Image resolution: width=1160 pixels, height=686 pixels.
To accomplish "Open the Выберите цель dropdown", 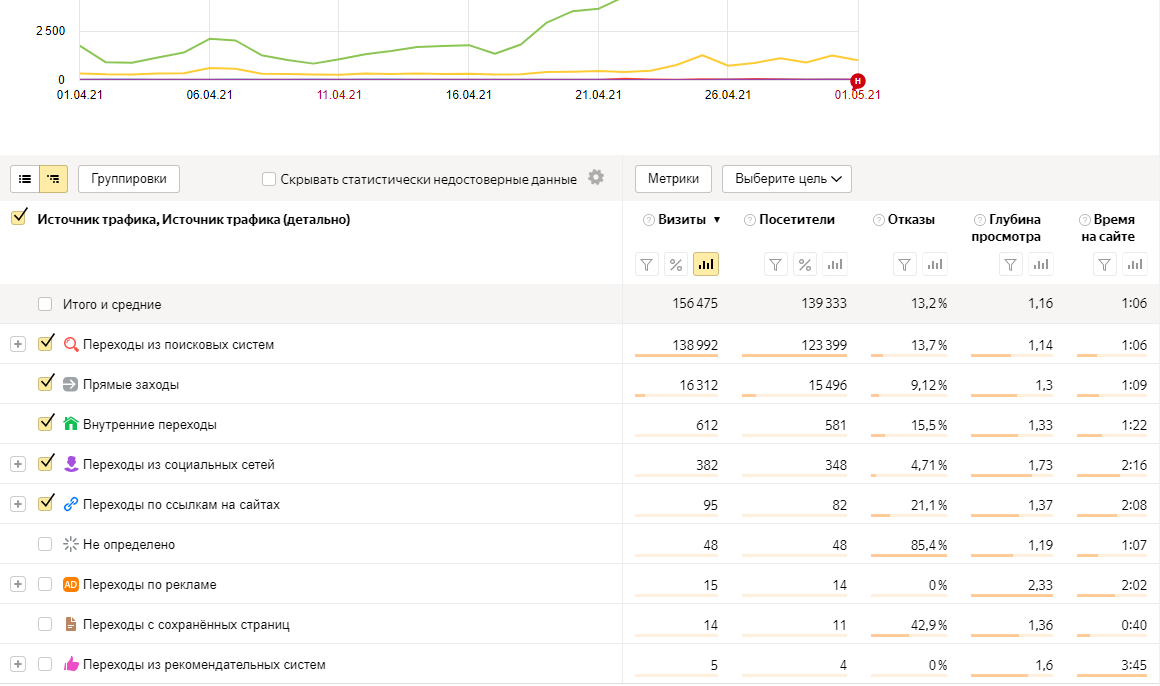I will (x=786, y=179).
